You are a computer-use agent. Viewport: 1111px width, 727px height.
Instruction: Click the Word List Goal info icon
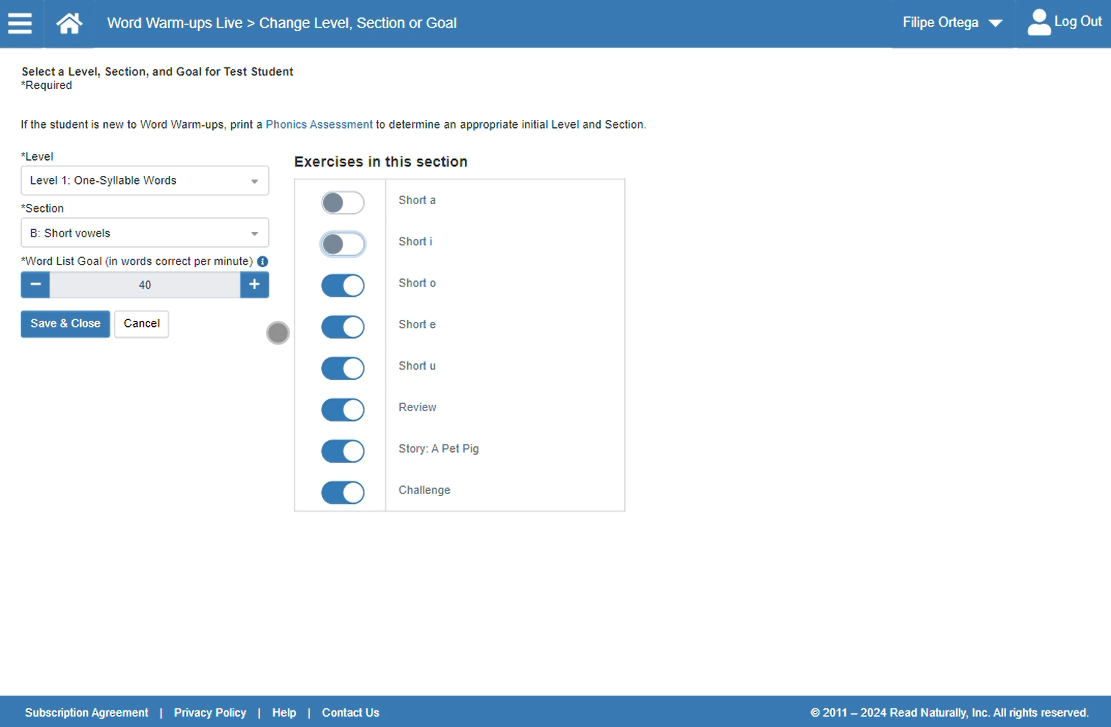263,261
